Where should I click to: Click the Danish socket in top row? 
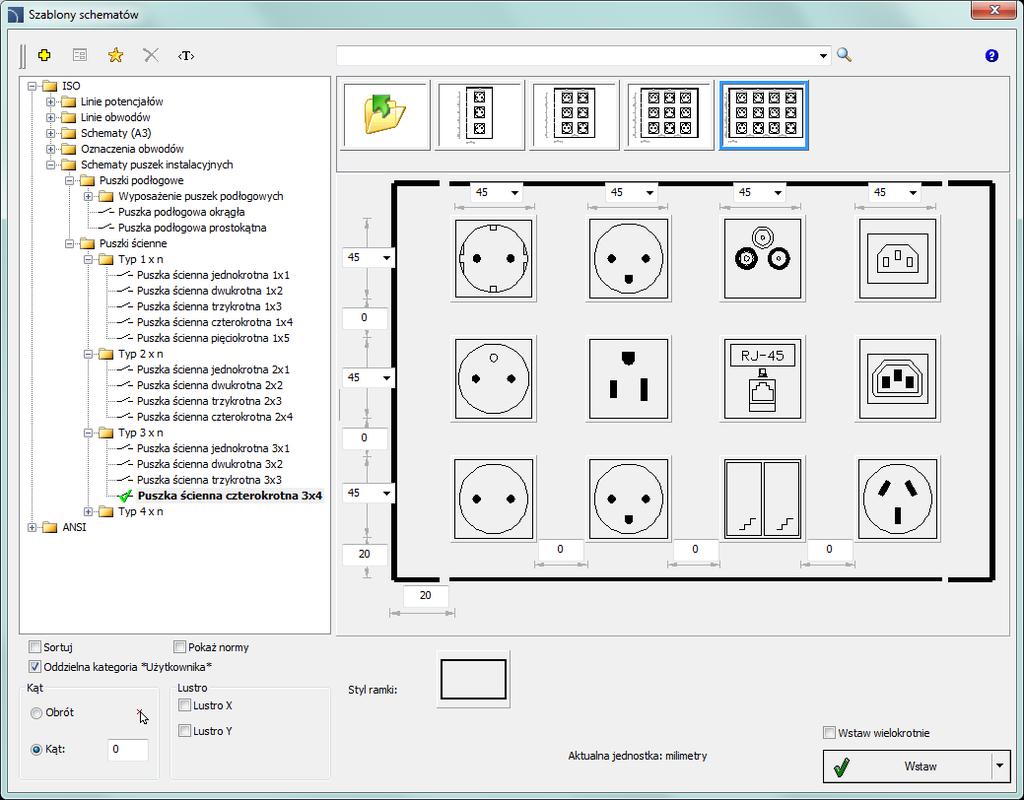628,259
